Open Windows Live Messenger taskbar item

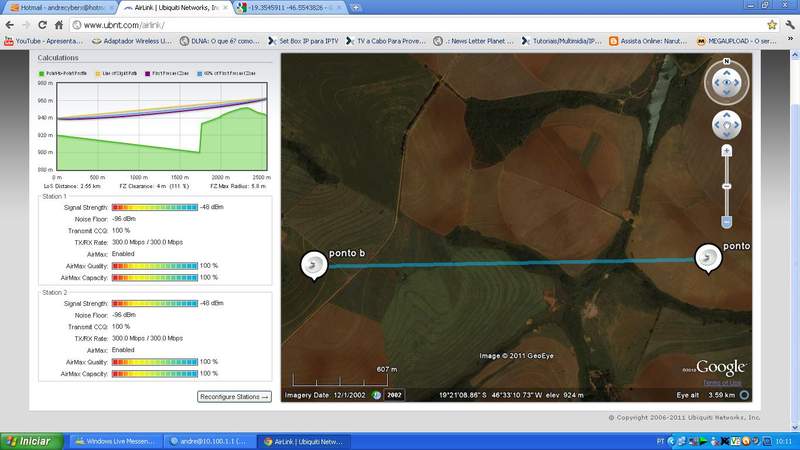tap(115, 441)
